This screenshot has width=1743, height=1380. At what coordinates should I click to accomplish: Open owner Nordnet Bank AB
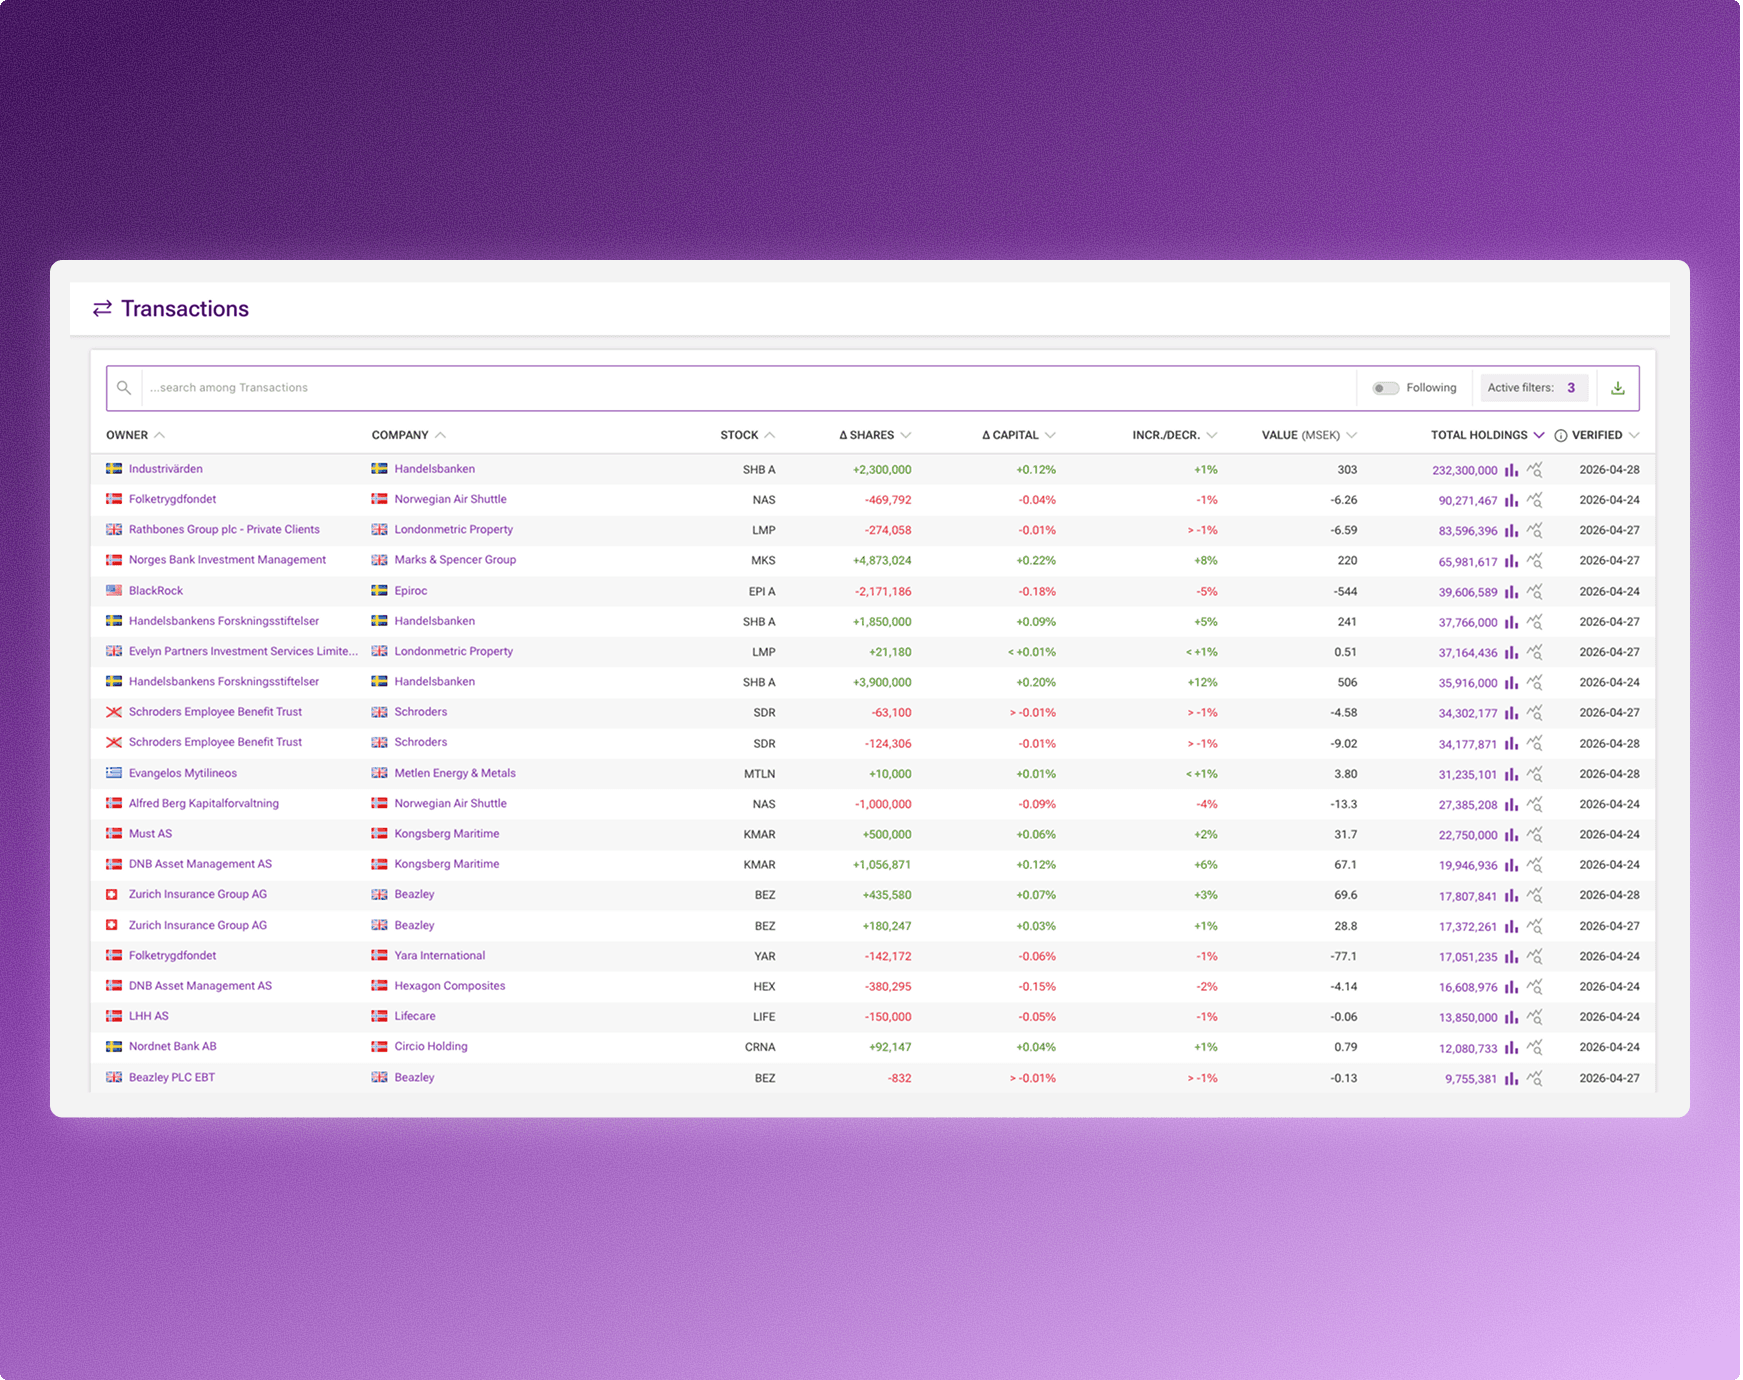[x=173, y=1047]
